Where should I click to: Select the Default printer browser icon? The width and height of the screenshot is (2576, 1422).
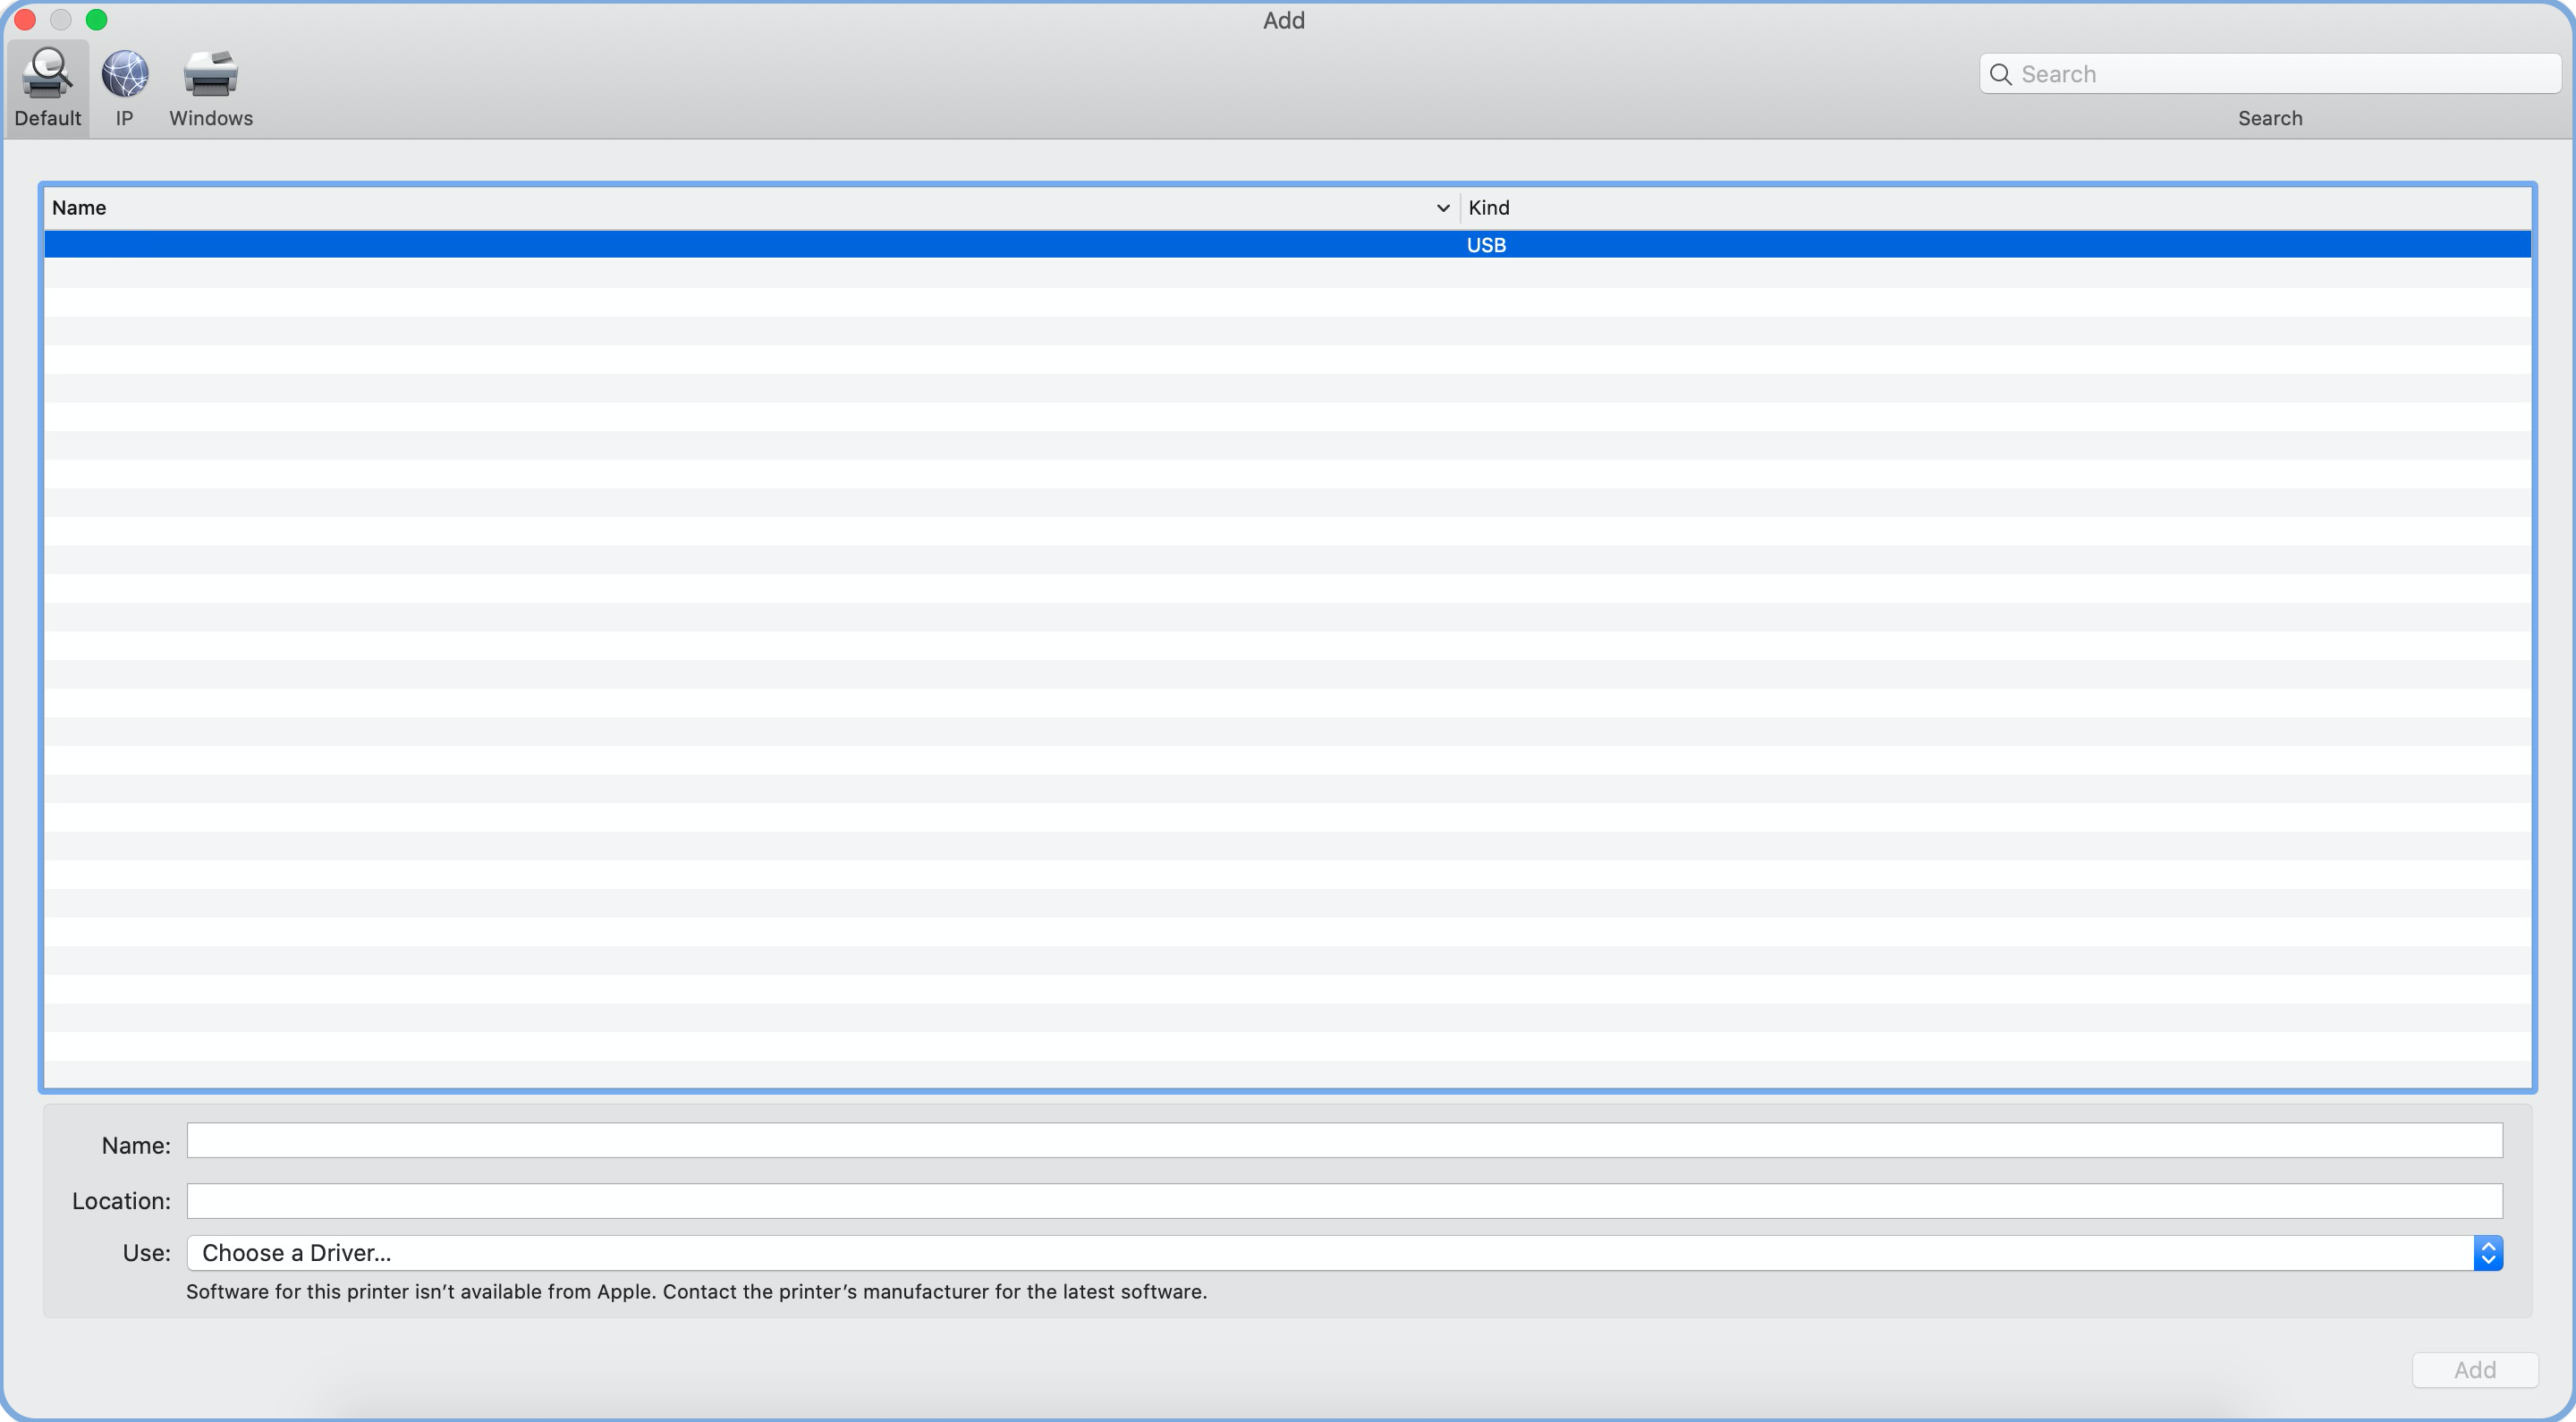tap(47, 73)
